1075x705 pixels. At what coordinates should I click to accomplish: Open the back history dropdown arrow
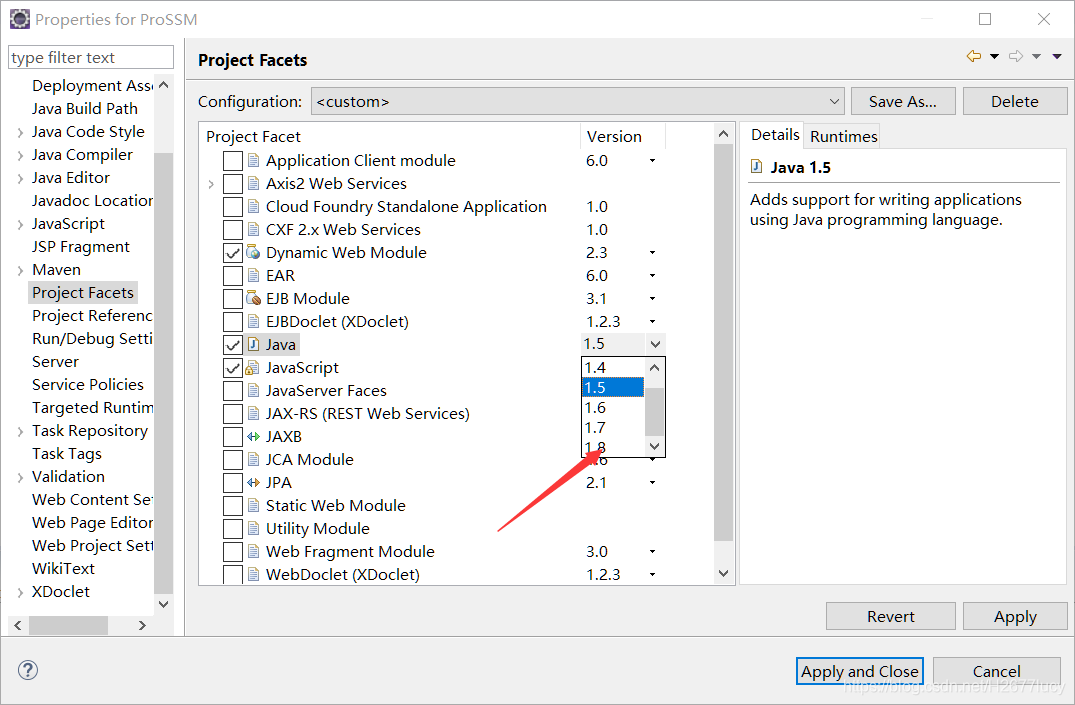click(994, 56)
